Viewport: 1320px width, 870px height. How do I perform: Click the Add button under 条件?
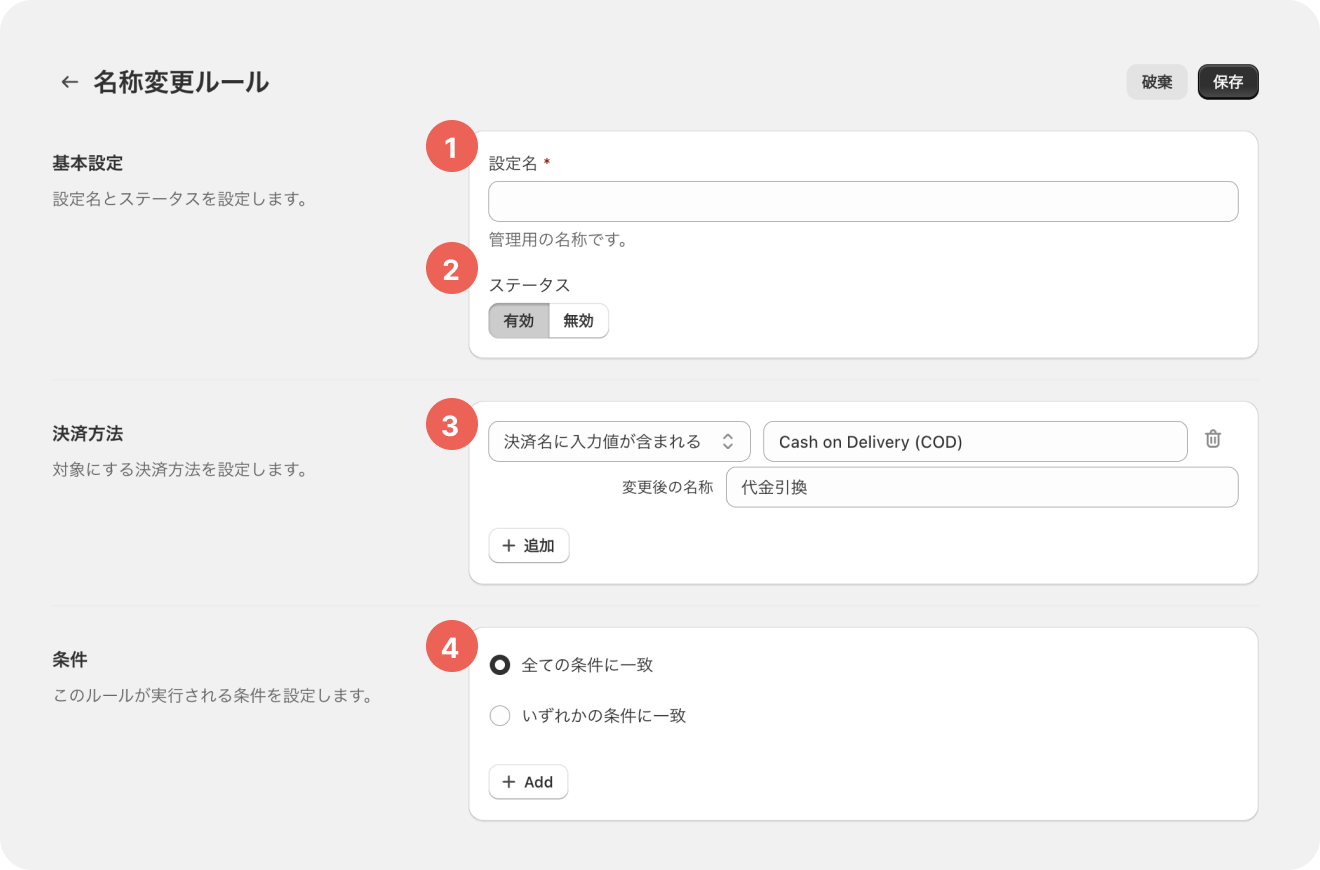click(528, 782)
